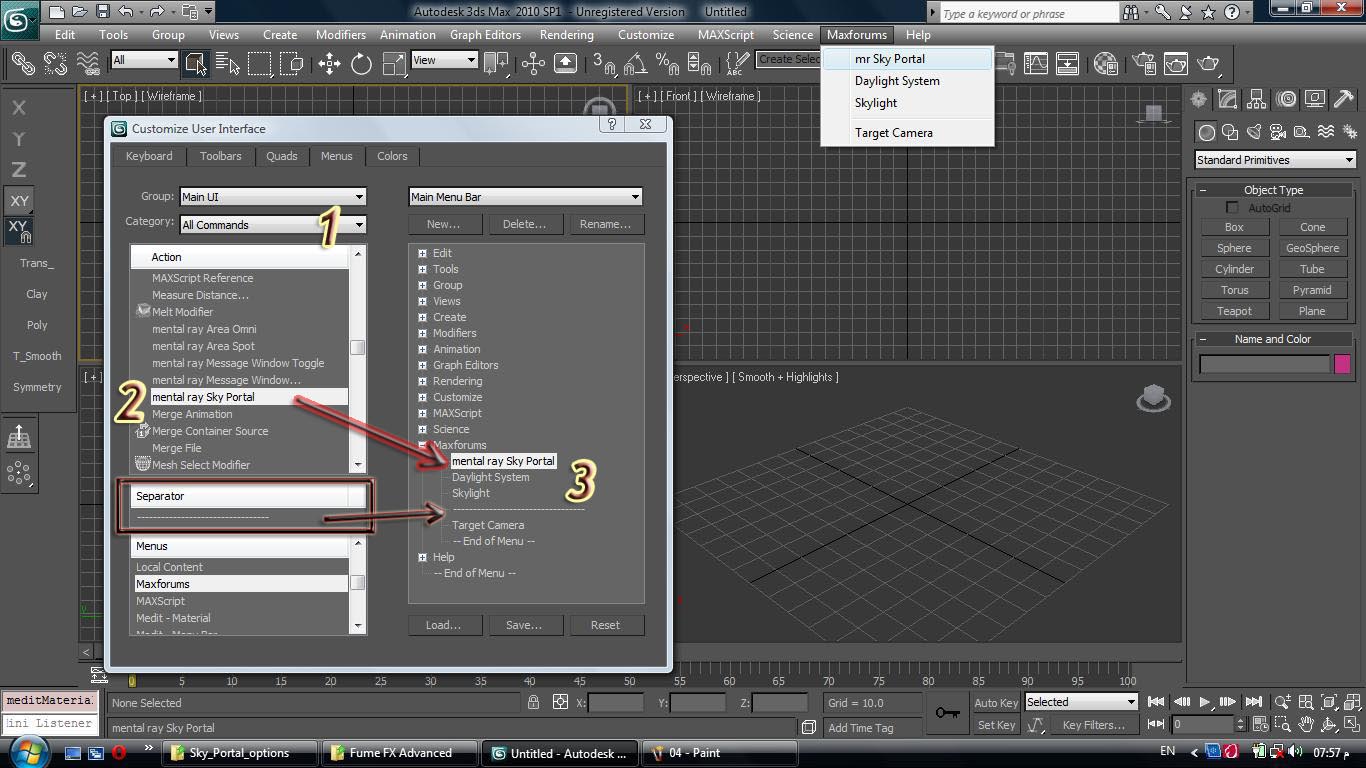The height and width of the screenshot is (768, 1366).
Task: Toggle the AutoGrid checkbox
Action: (1232, 208)
